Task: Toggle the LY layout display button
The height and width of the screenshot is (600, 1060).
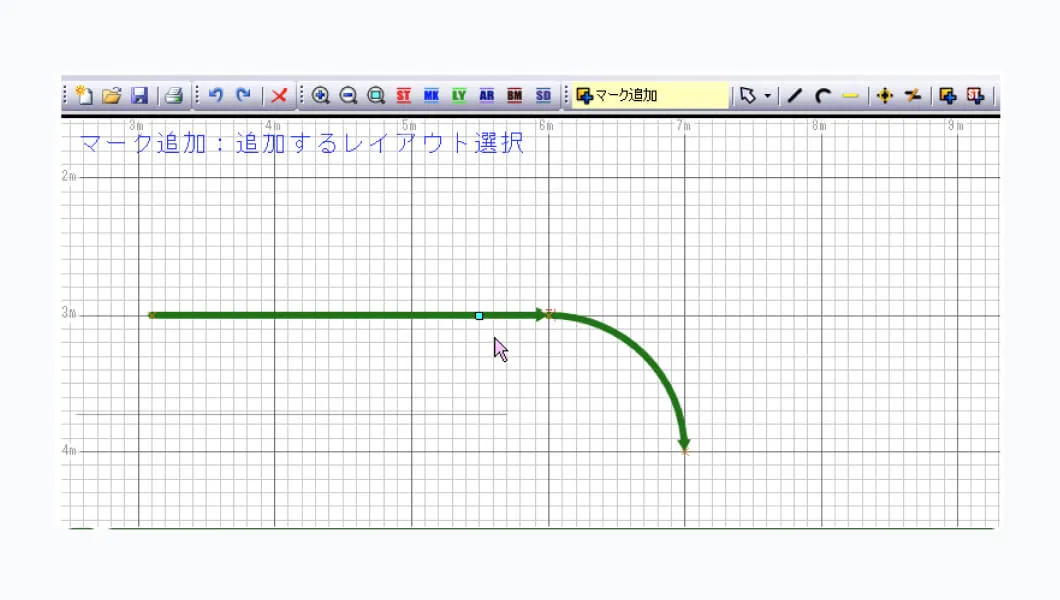Action: 459,96
